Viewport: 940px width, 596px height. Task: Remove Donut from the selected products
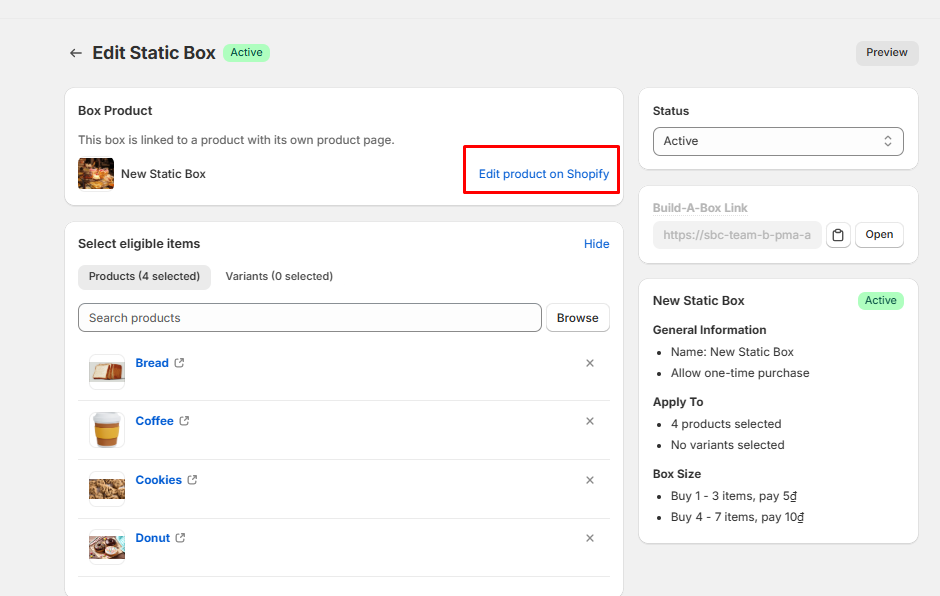click(x=590, y=538)
